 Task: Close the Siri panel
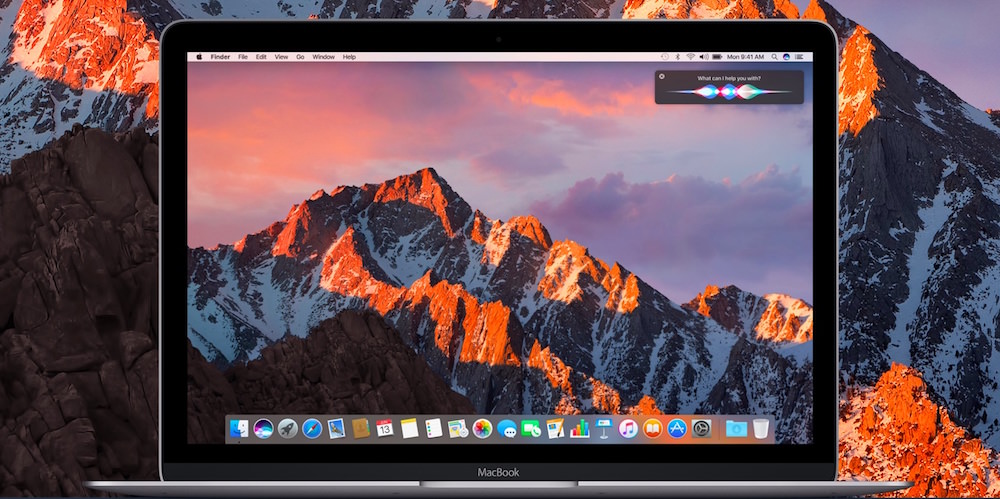pyautogui.click(x=661, y=77)
